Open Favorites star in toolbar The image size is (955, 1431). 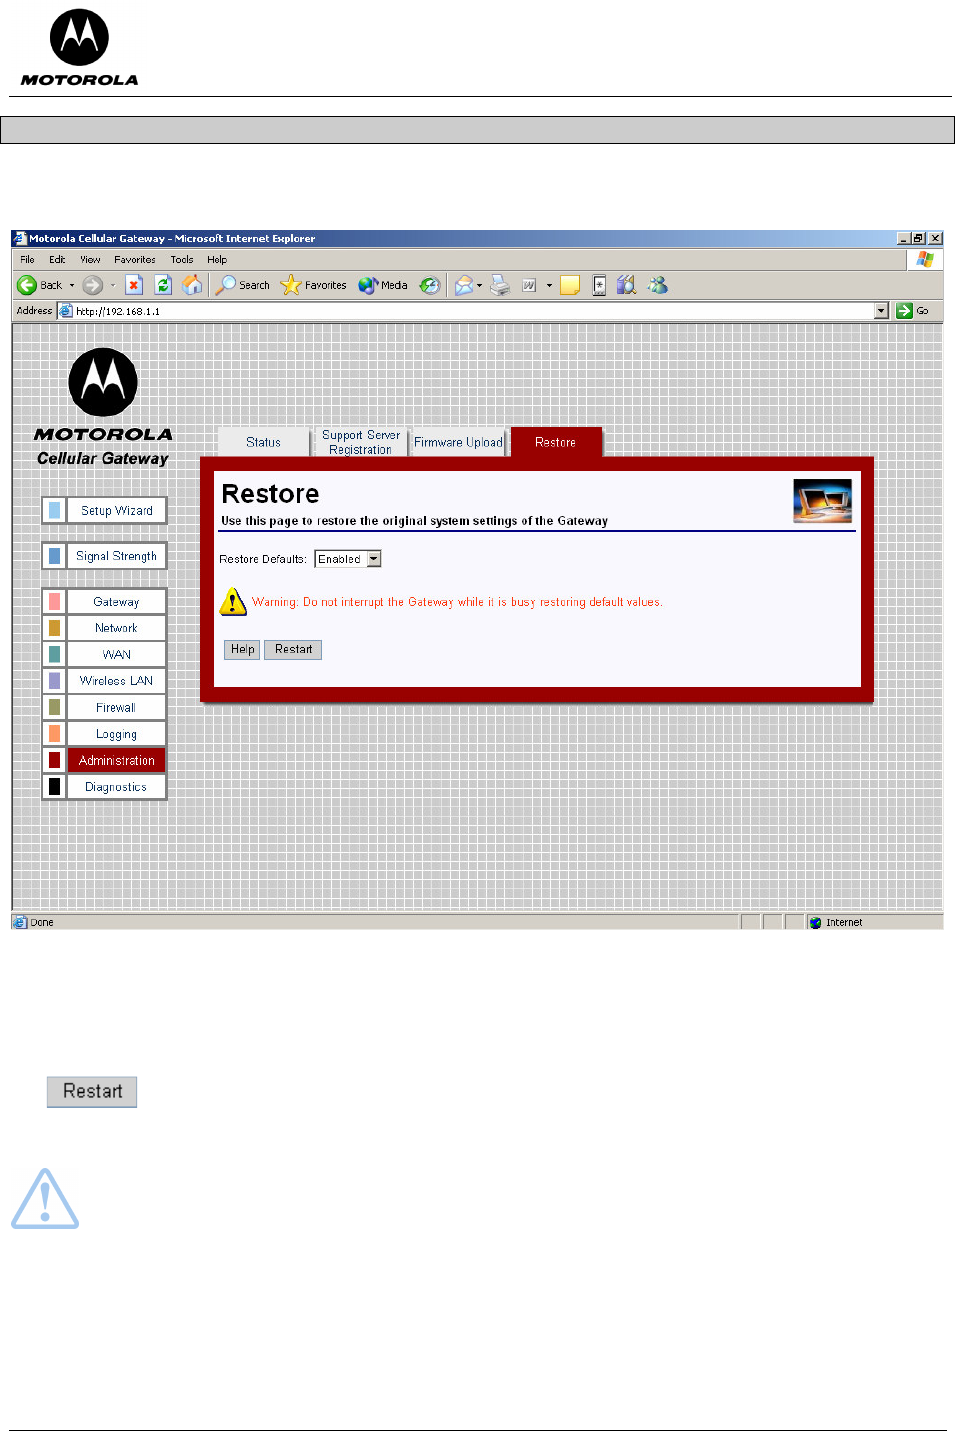[x=314, y=285]
